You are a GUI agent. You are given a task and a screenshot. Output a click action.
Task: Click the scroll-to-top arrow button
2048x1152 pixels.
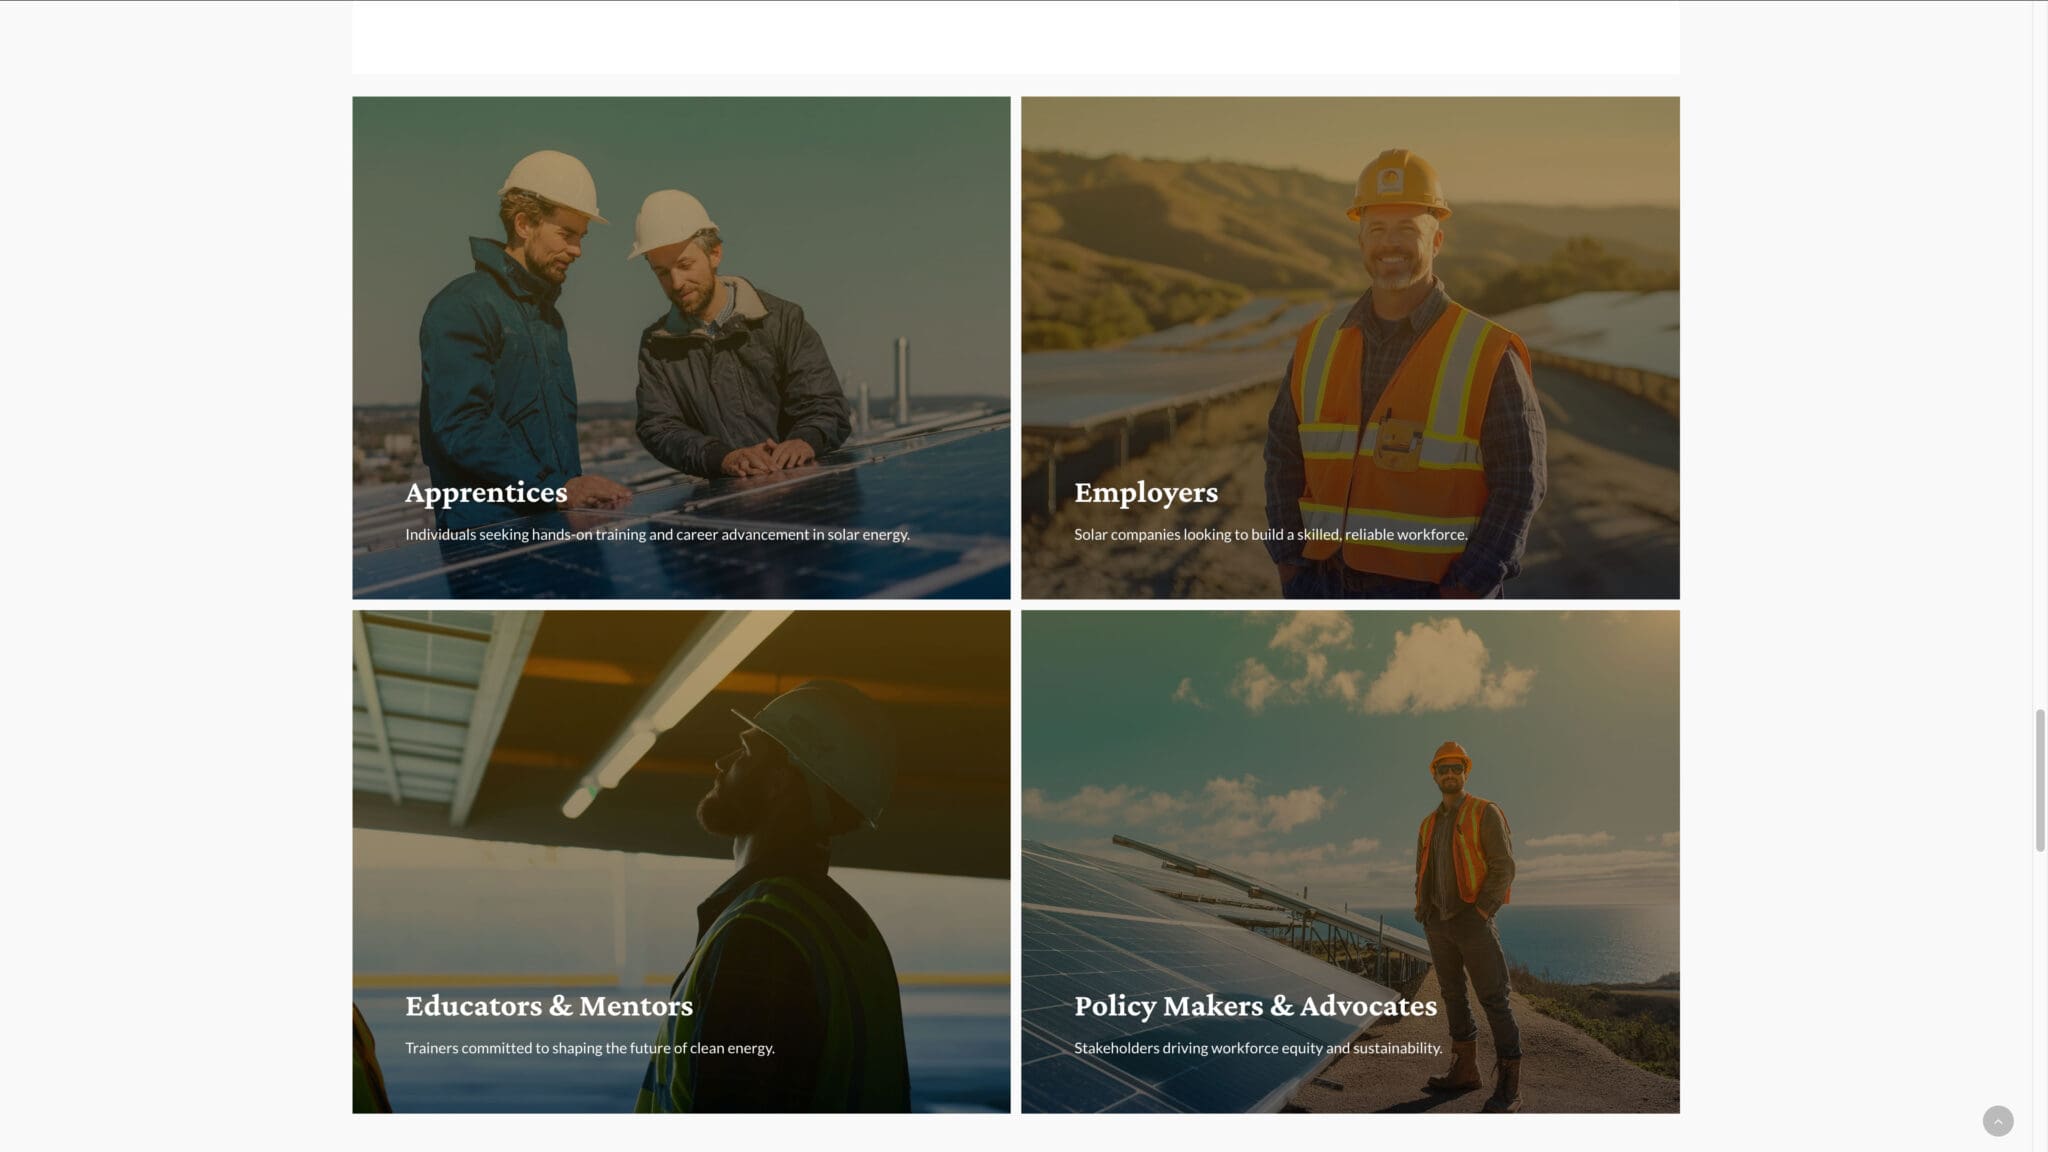pos(1997,1121)
